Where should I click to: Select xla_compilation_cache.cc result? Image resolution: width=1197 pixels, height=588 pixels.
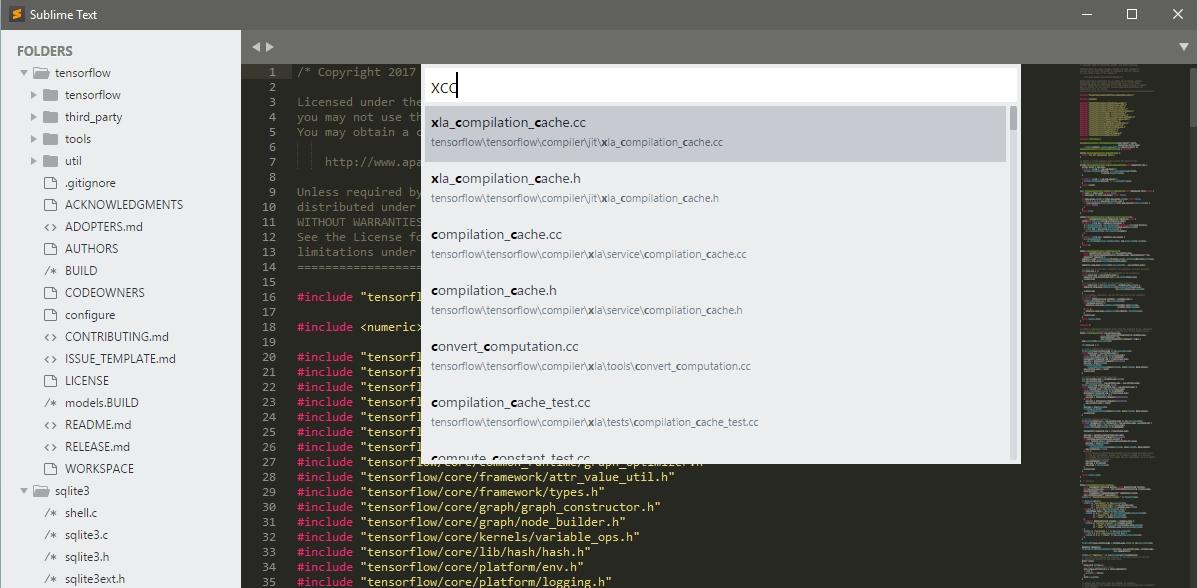[x=715, y=133]
